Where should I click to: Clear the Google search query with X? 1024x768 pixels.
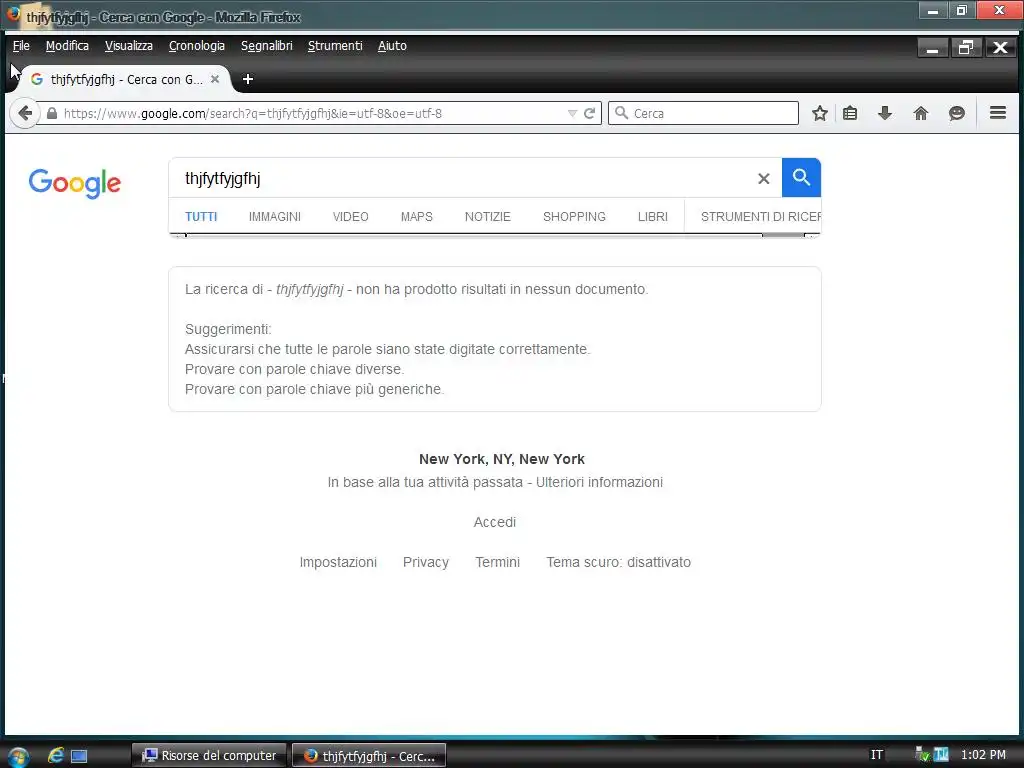point(763,178)
